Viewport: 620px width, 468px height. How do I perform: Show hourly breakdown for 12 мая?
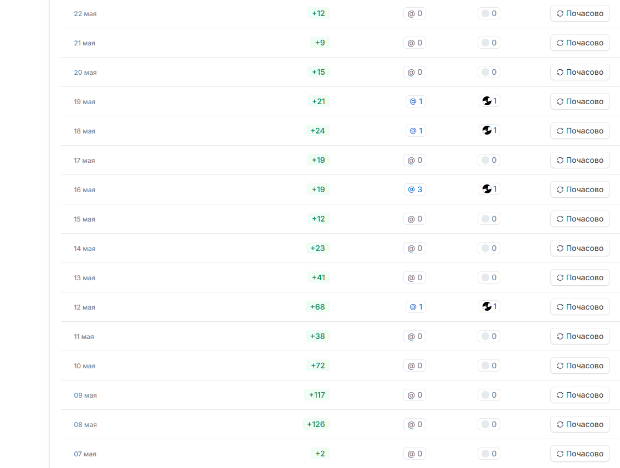[x=579, y=306]
